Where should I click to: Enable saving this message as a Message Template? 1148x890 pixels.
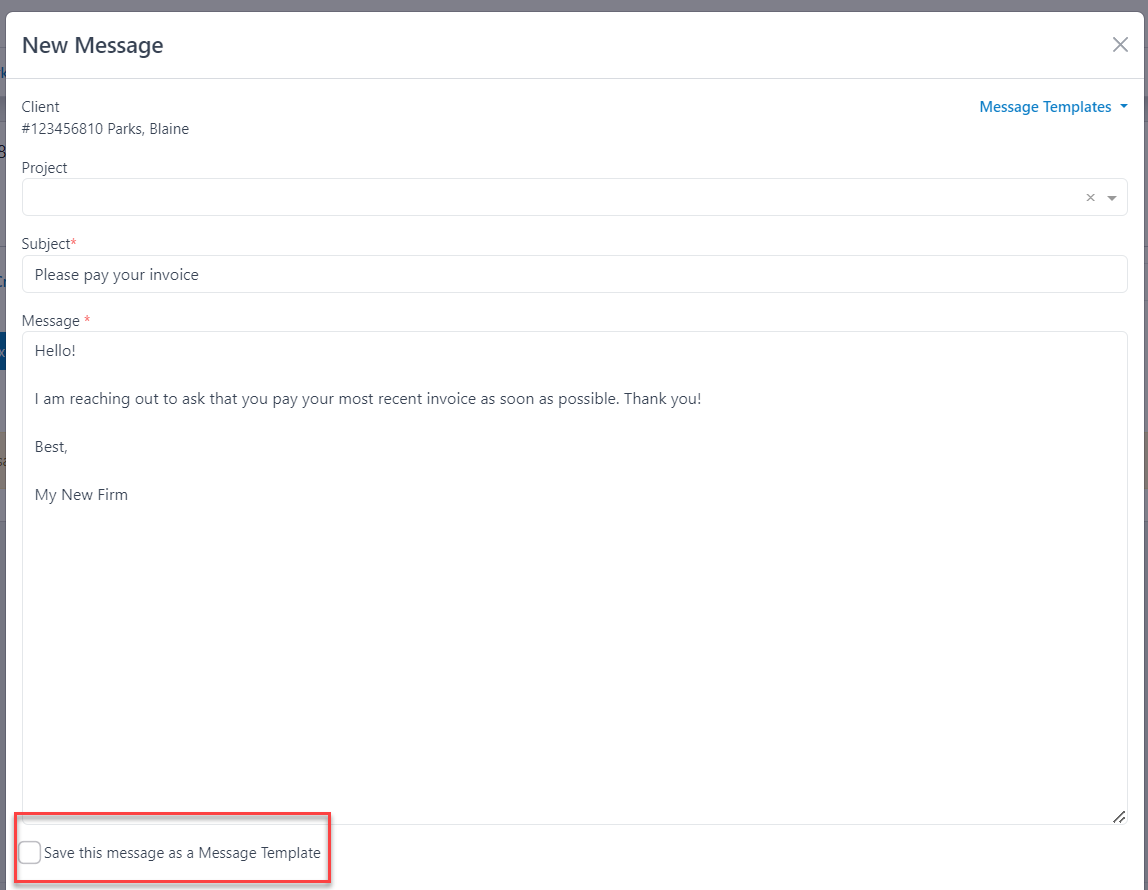(29, 852)
